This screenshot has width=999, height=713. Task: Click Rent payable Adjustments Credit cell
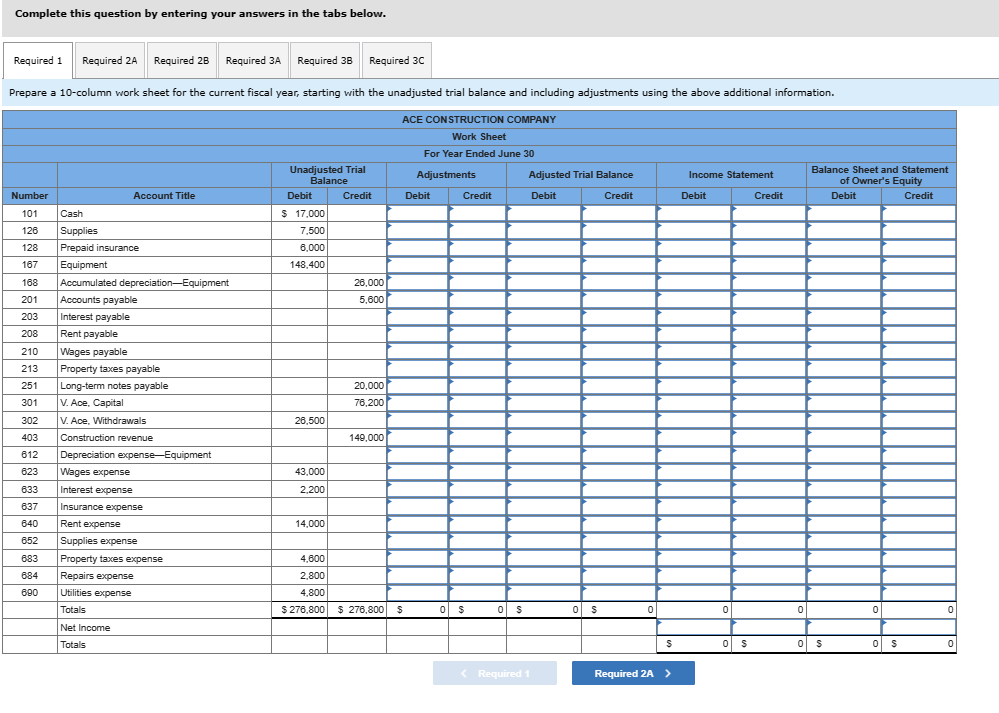coord(477,334)
